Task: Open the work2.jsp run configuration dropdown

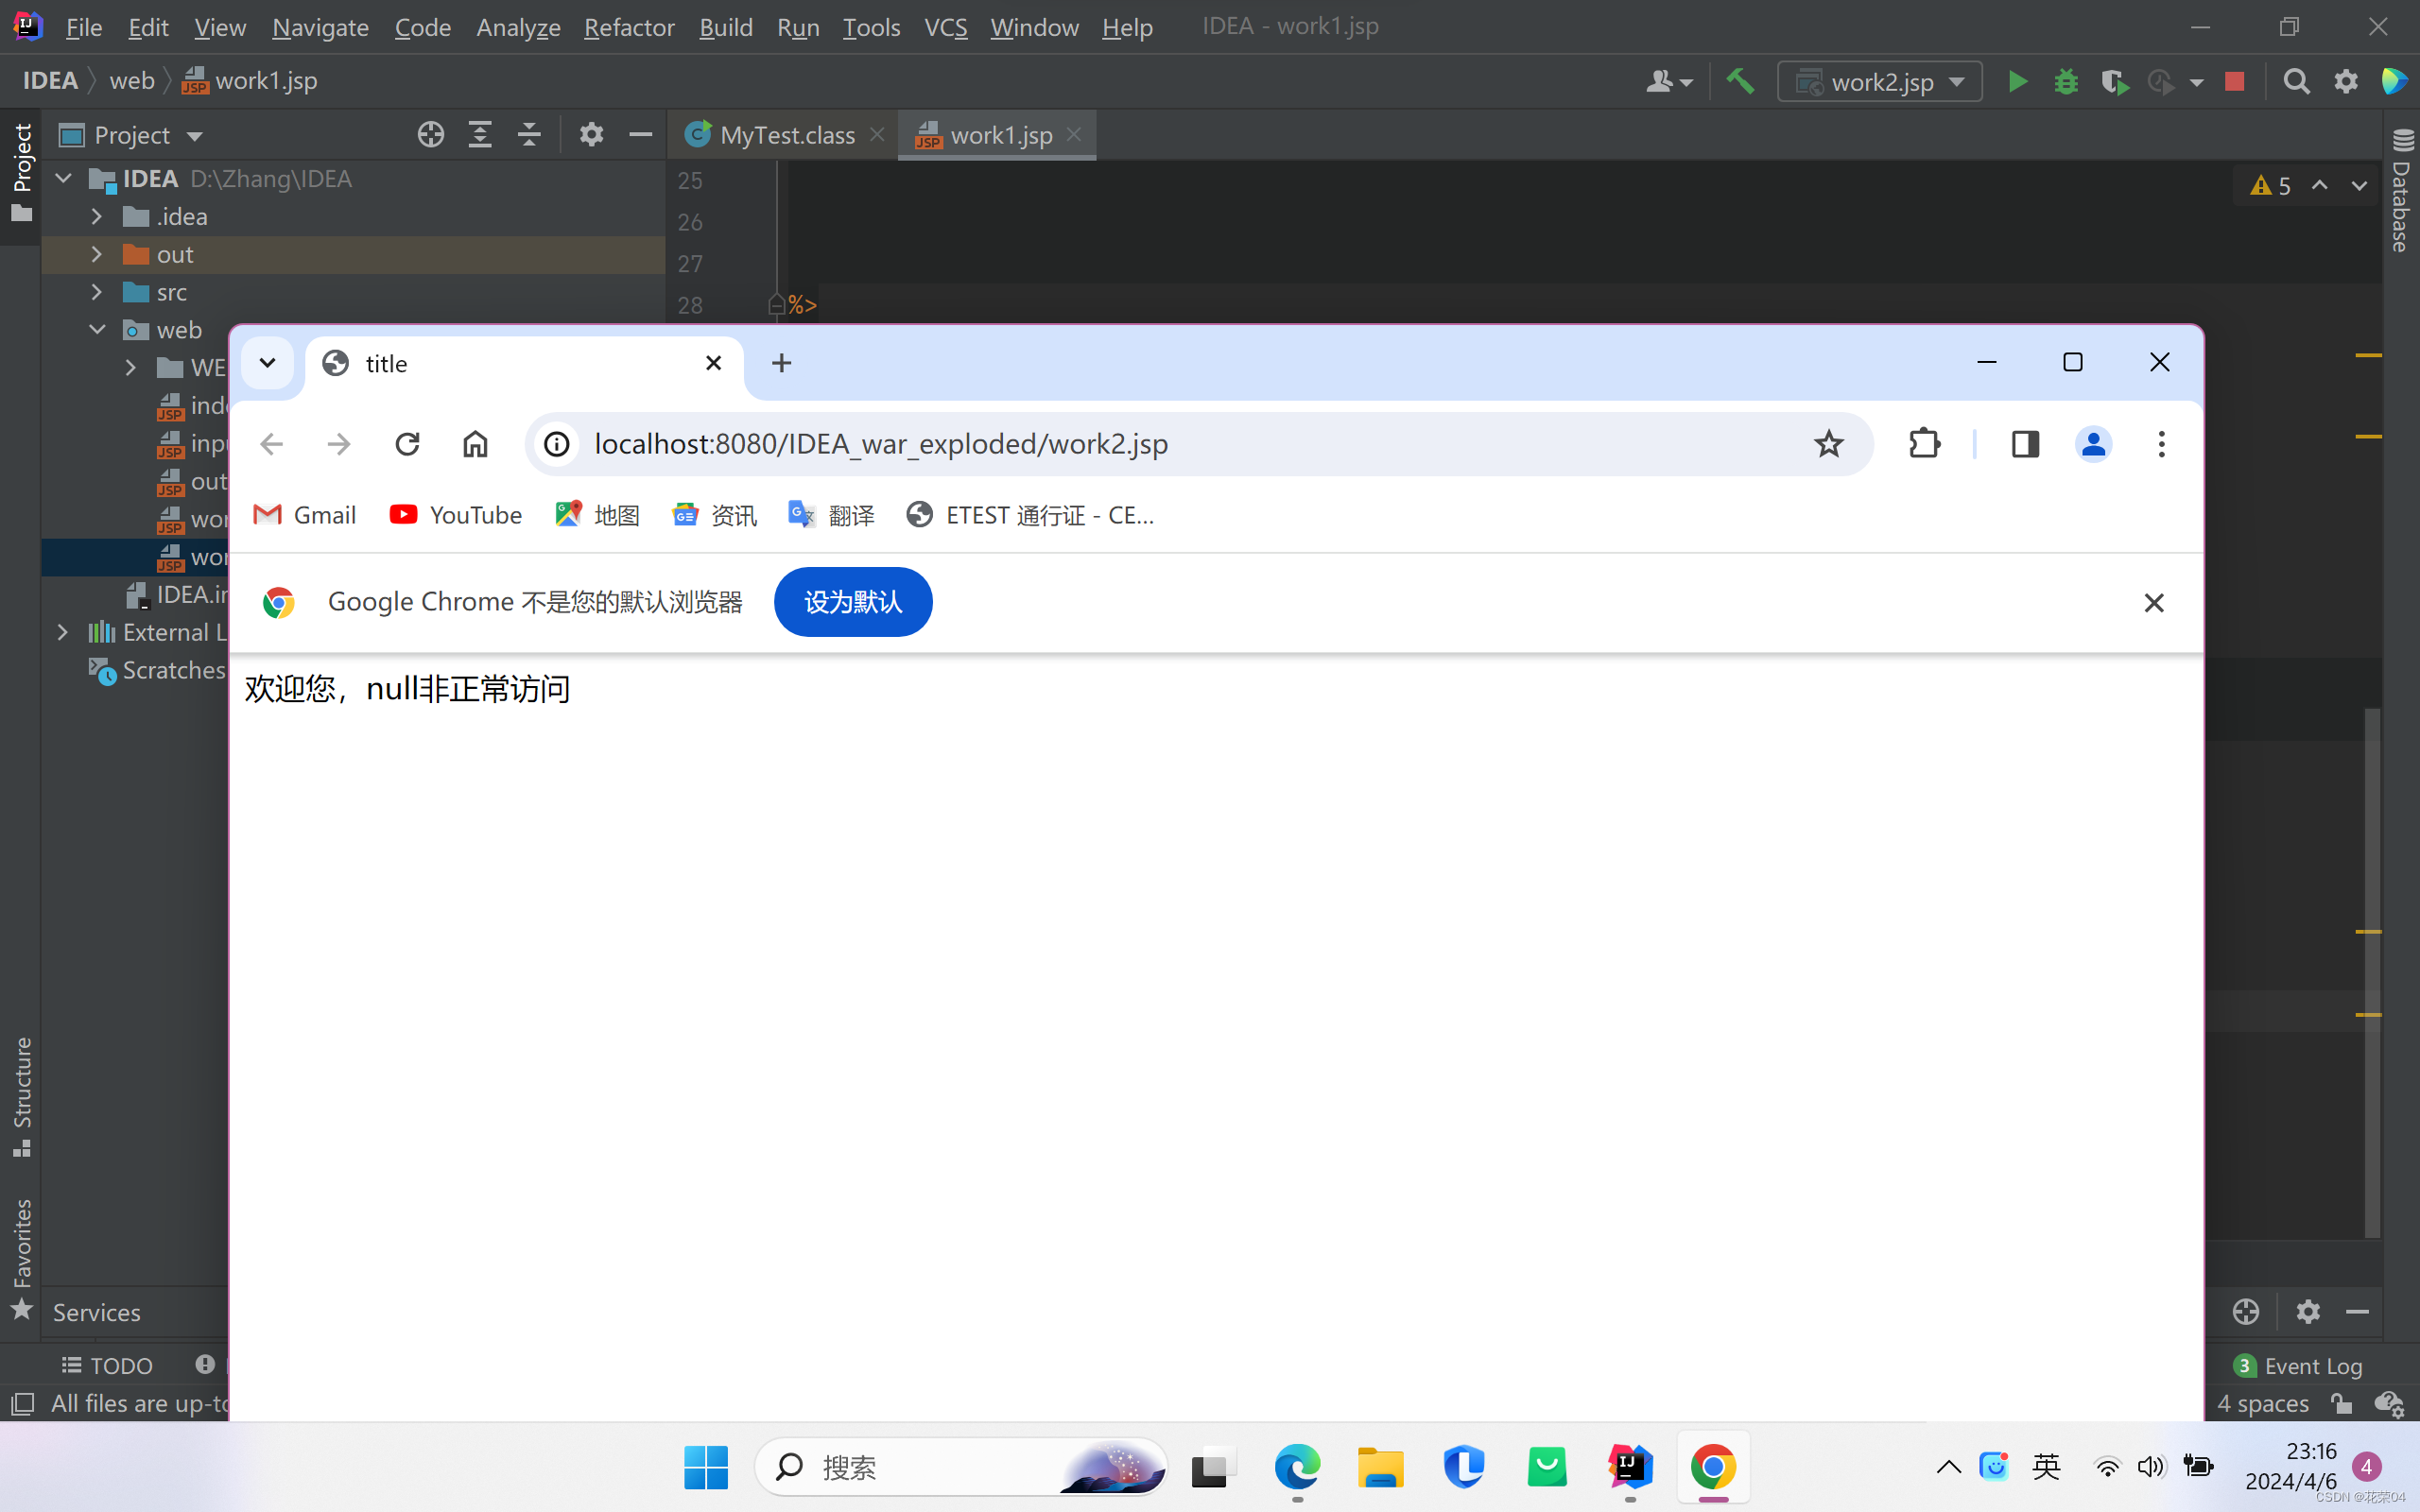Action: click(1880, 81)
